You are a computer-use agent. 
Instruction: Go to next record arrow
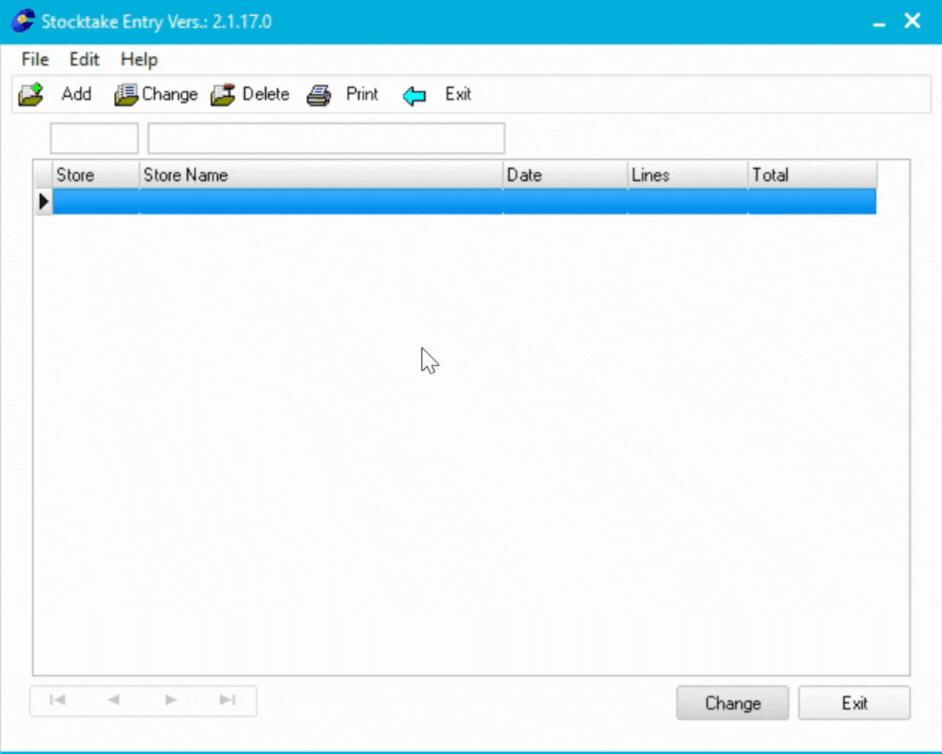coord(171,701)
